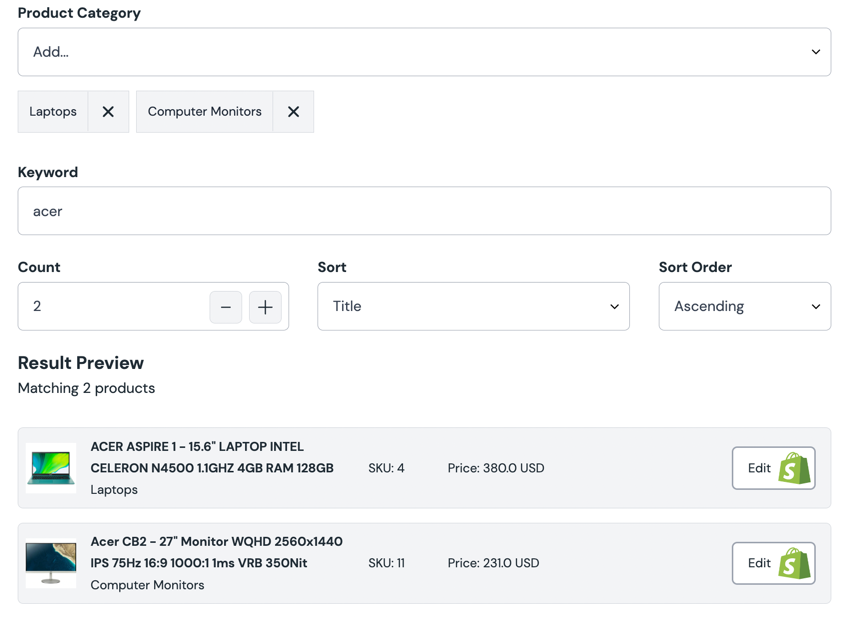Click the Acer Aspire 1 product title
The width and height of the screenshot is (845, 617).
211,457
